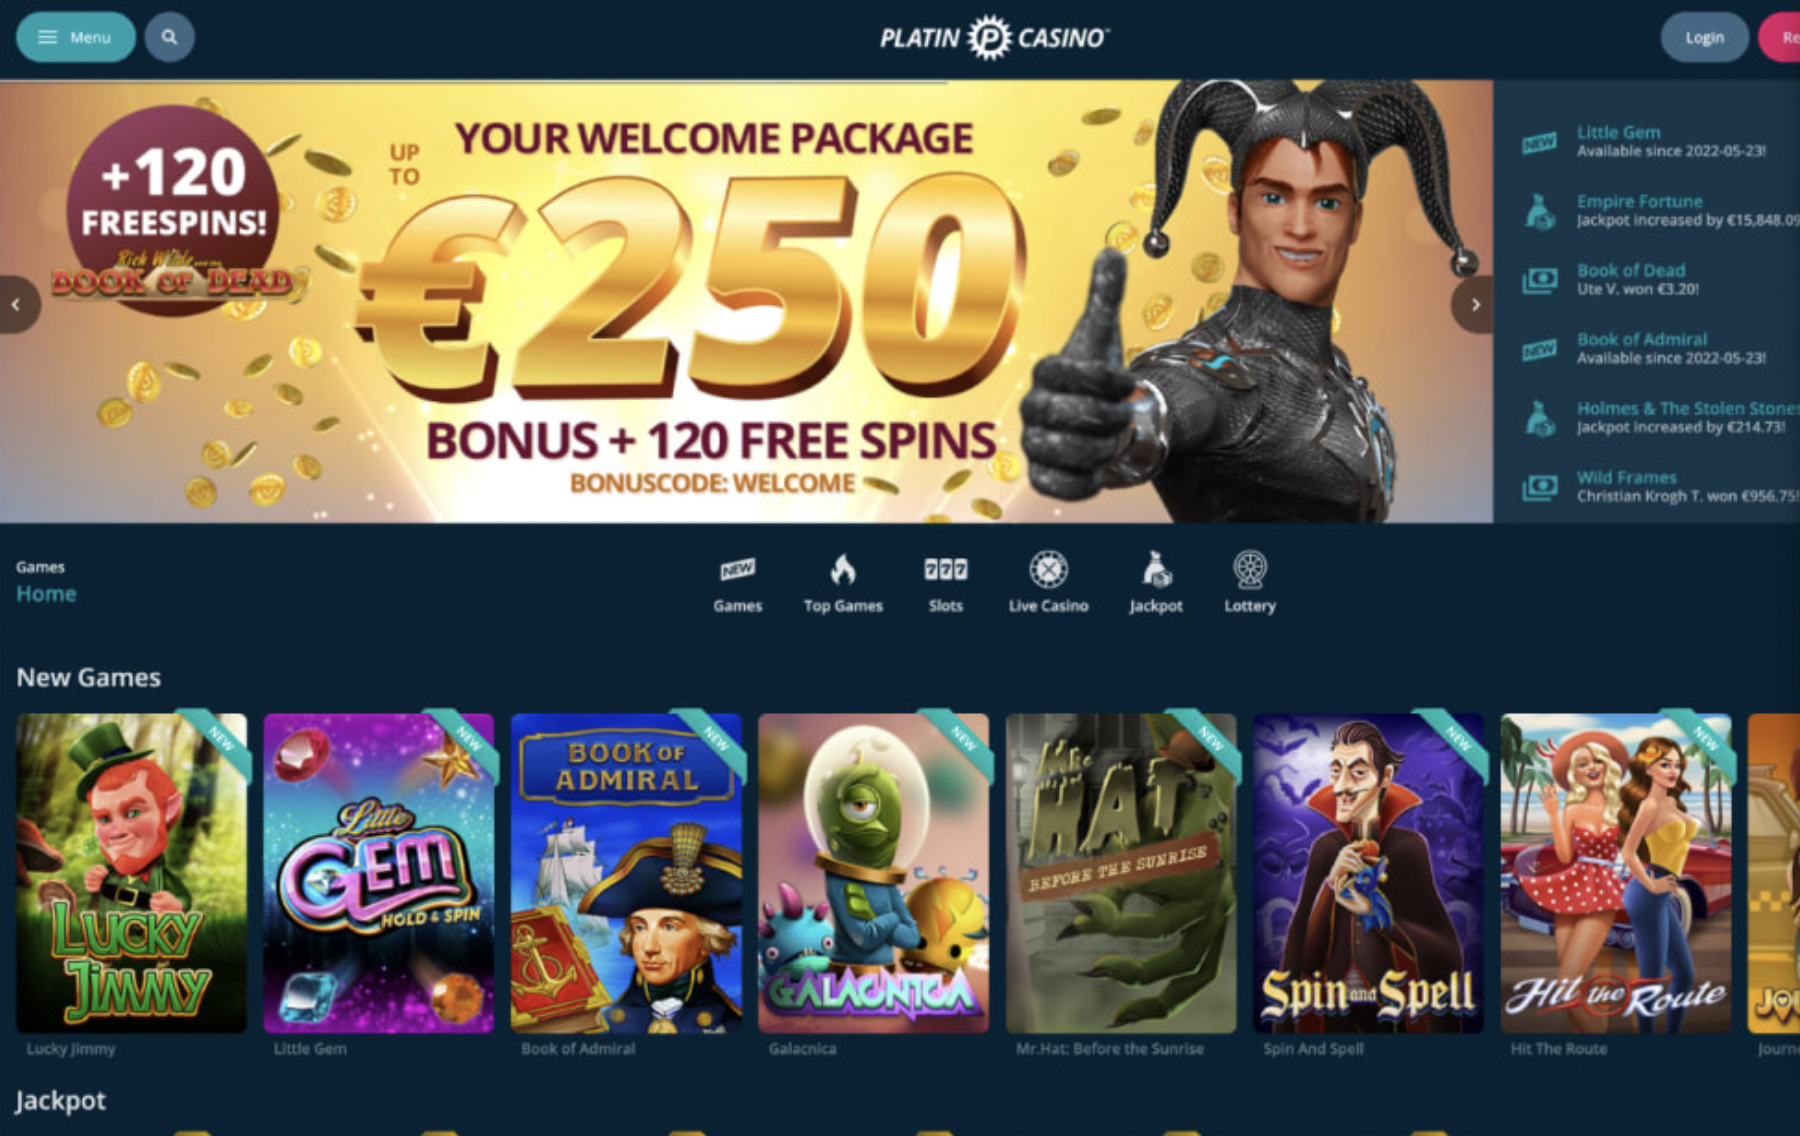1800x1136 pixels.
Task: Show the previous banner slide arrow
Action: (17, 304)
